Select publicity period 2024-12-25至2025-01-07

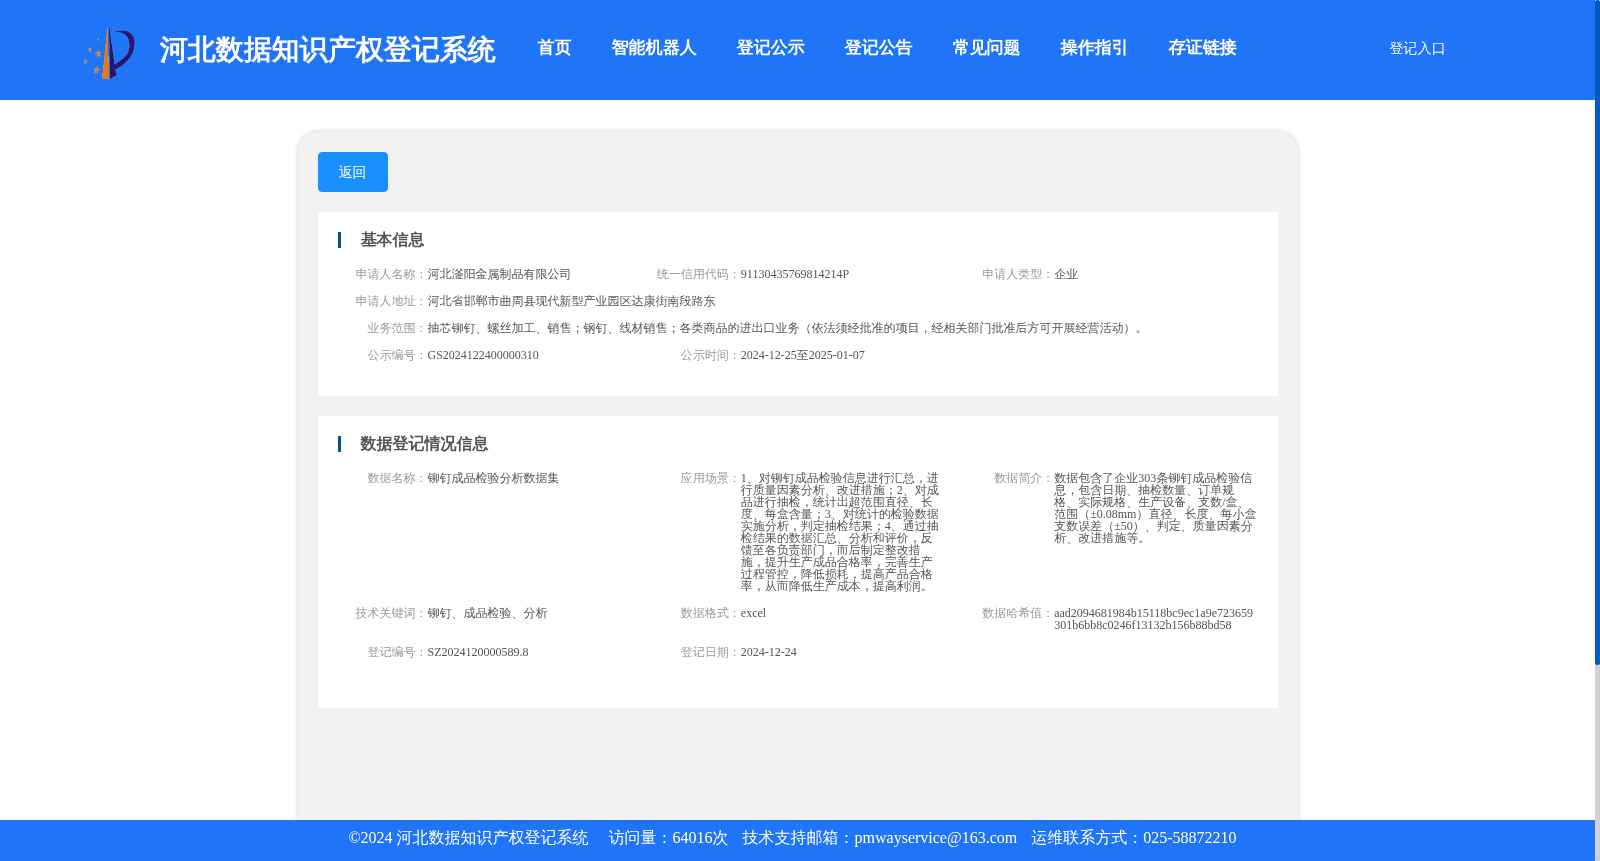[x=803, y=355]
